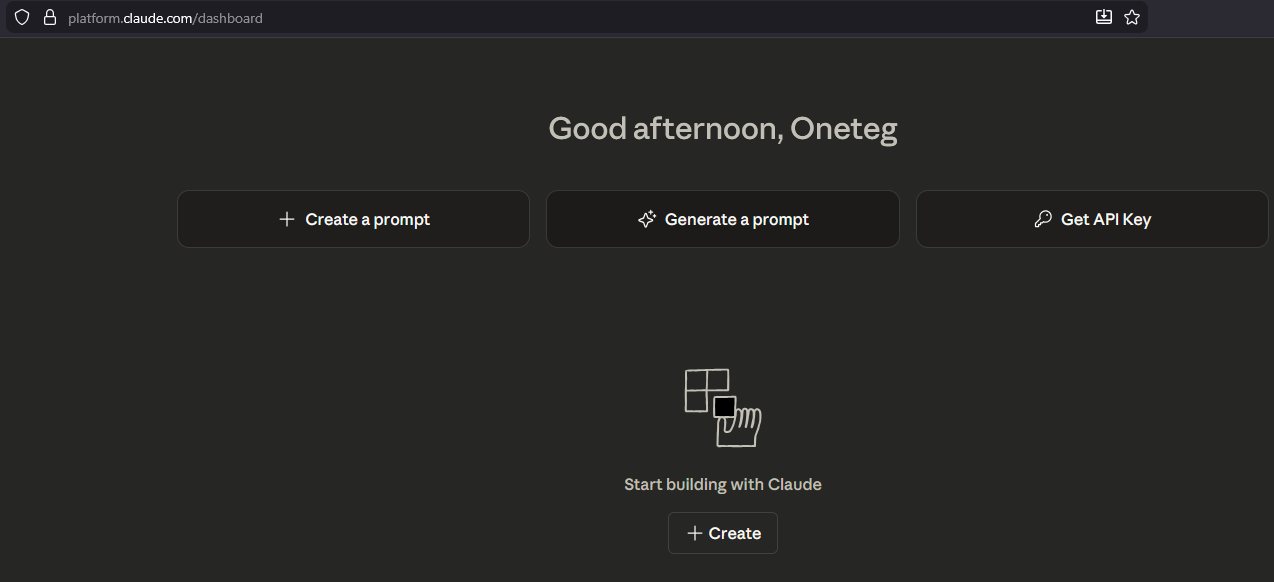Click the Good afternoon, Oneteg greeting
Viewport: 1274px width, 582px height.
pos(722,129)
